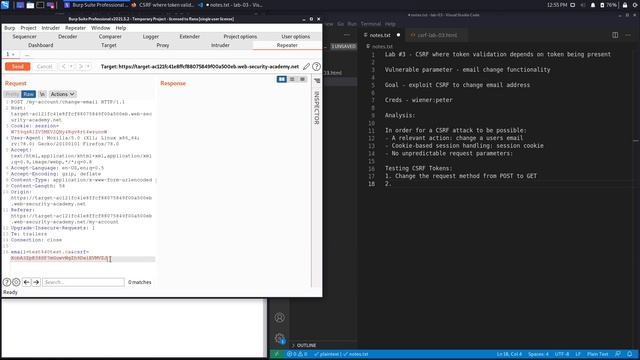This screenshot has width=640, height=360.
Task: Switch to the Intruder tool tab
Action: pos(220,45)
